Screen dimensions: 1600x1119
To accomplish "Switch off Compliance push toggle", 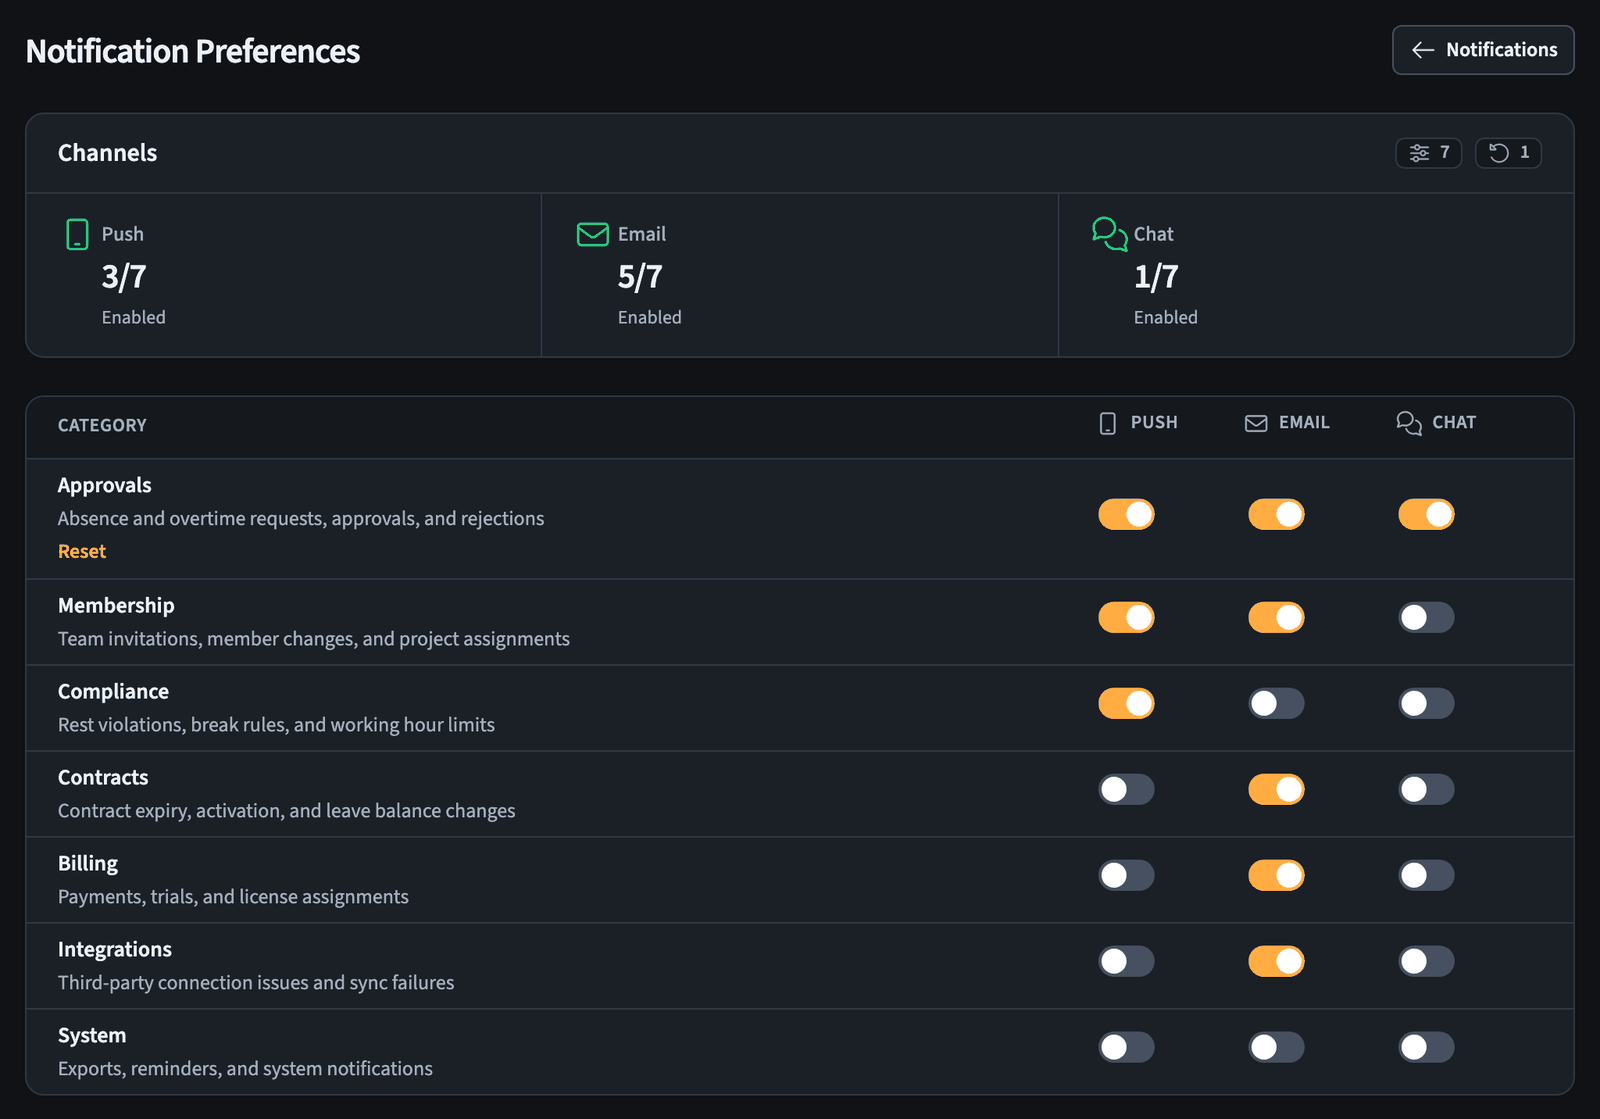I will [1126, 703].
